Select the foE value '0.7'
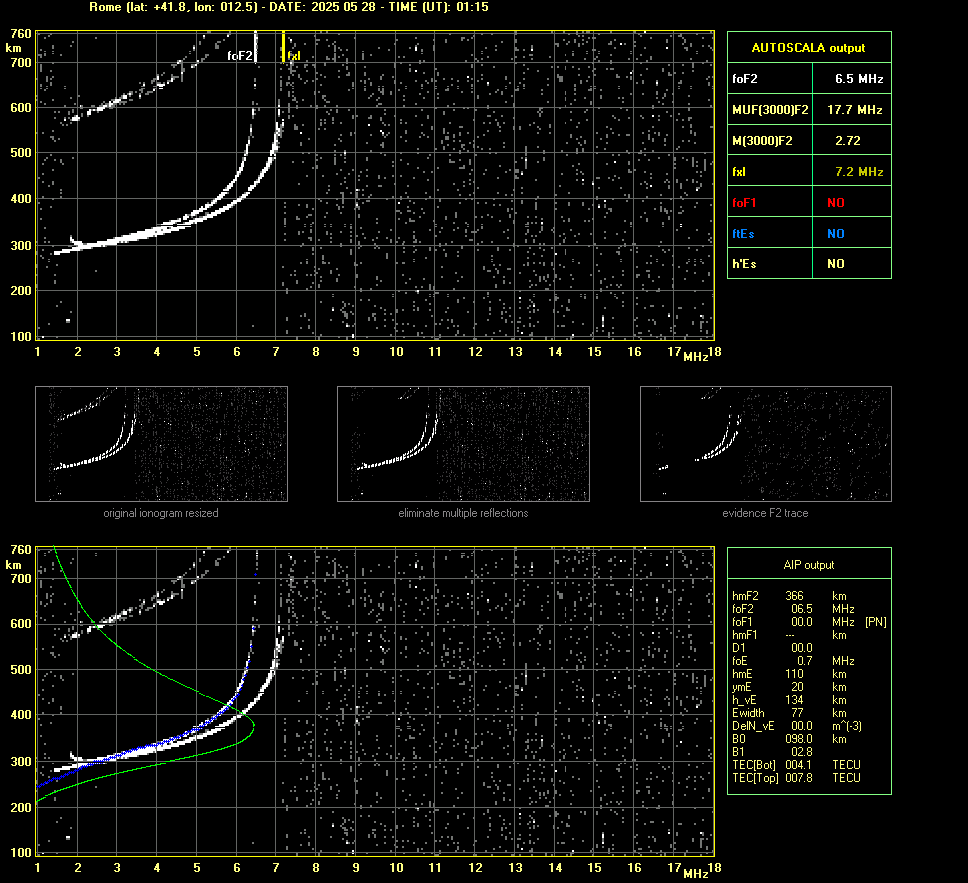 [x=804, y=661]
